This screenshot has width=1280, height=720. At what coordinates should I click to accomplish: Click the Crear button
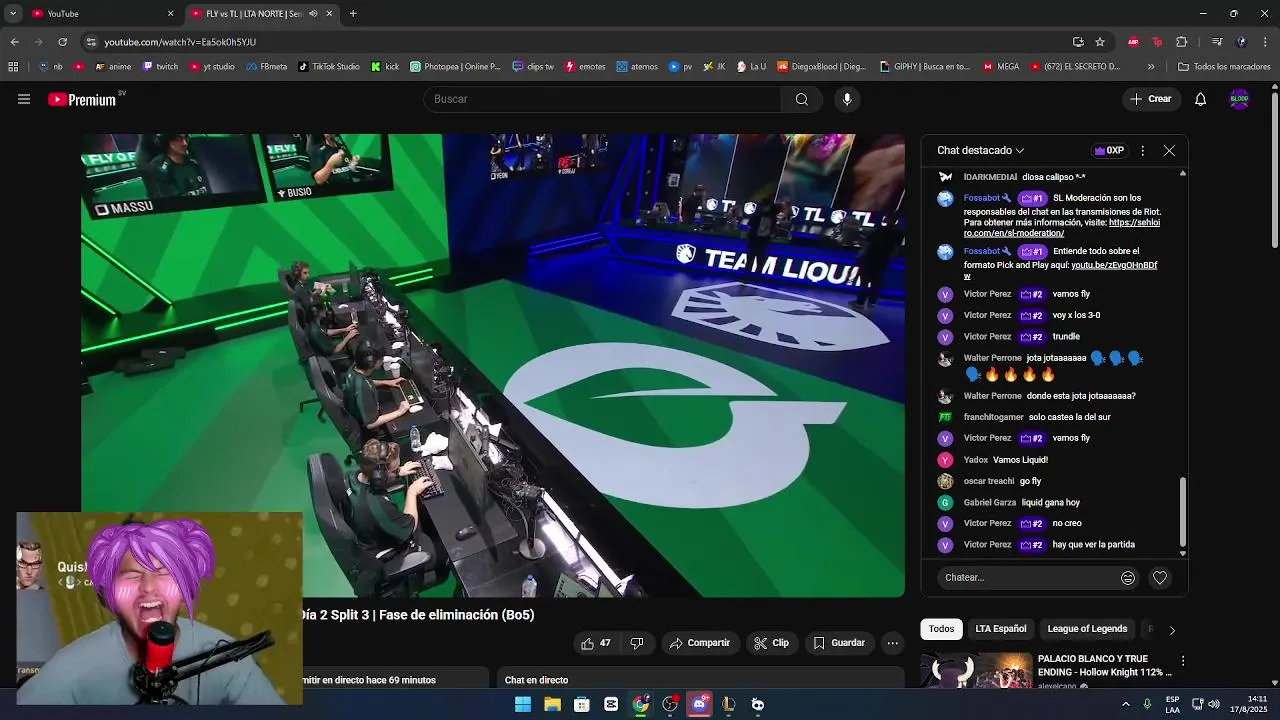coord(1150,99)
